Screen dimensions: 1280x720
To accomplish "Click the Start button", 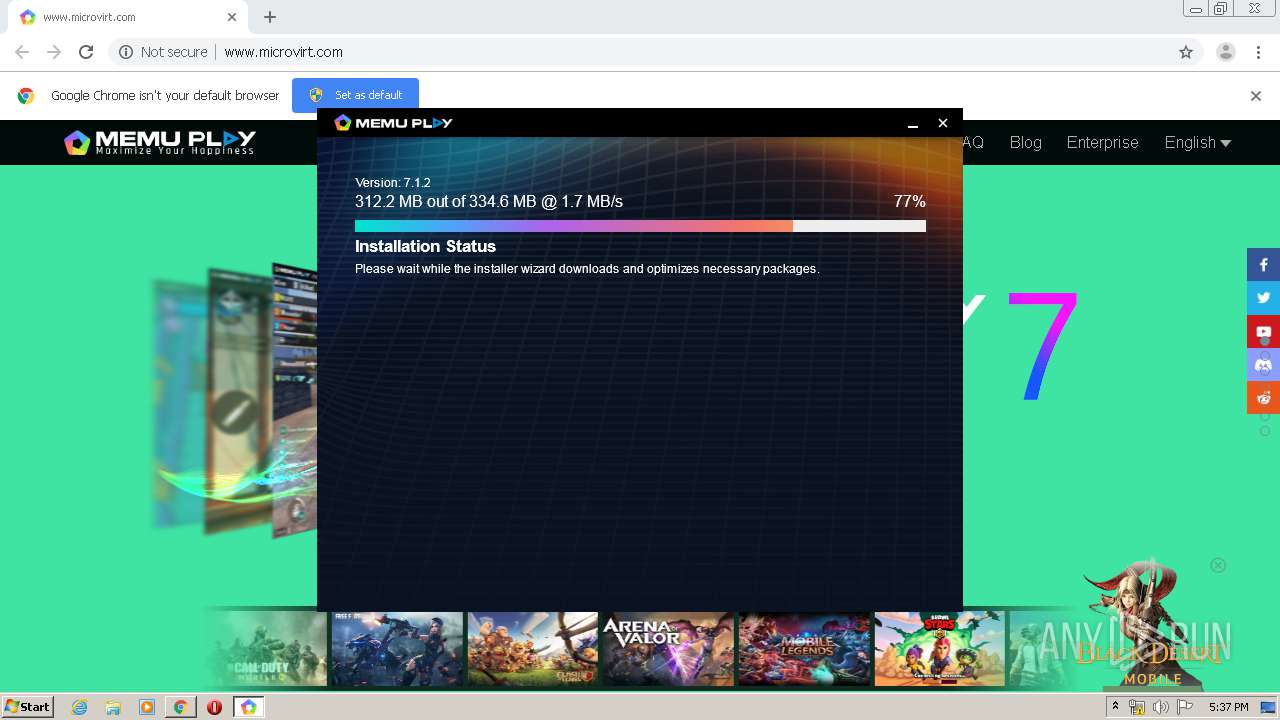I will [28, 707].
